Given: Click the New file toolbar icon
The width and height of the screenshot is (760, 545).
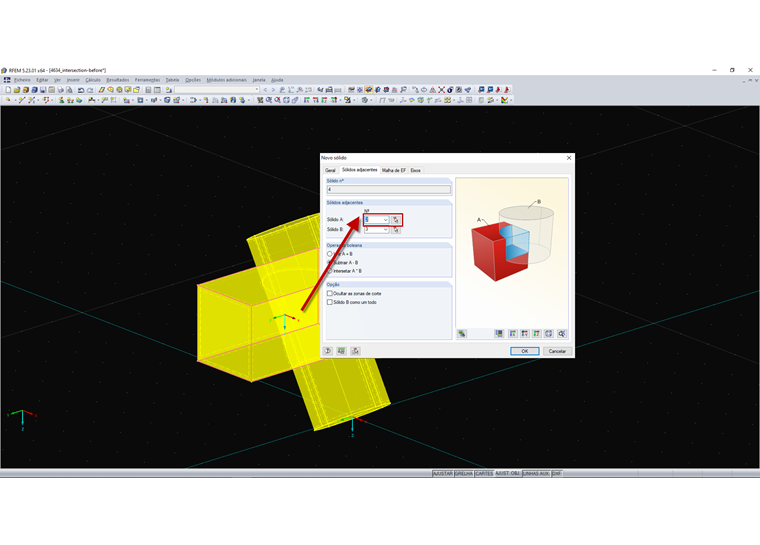Looking at the screenshot, I should click(8, 90).
